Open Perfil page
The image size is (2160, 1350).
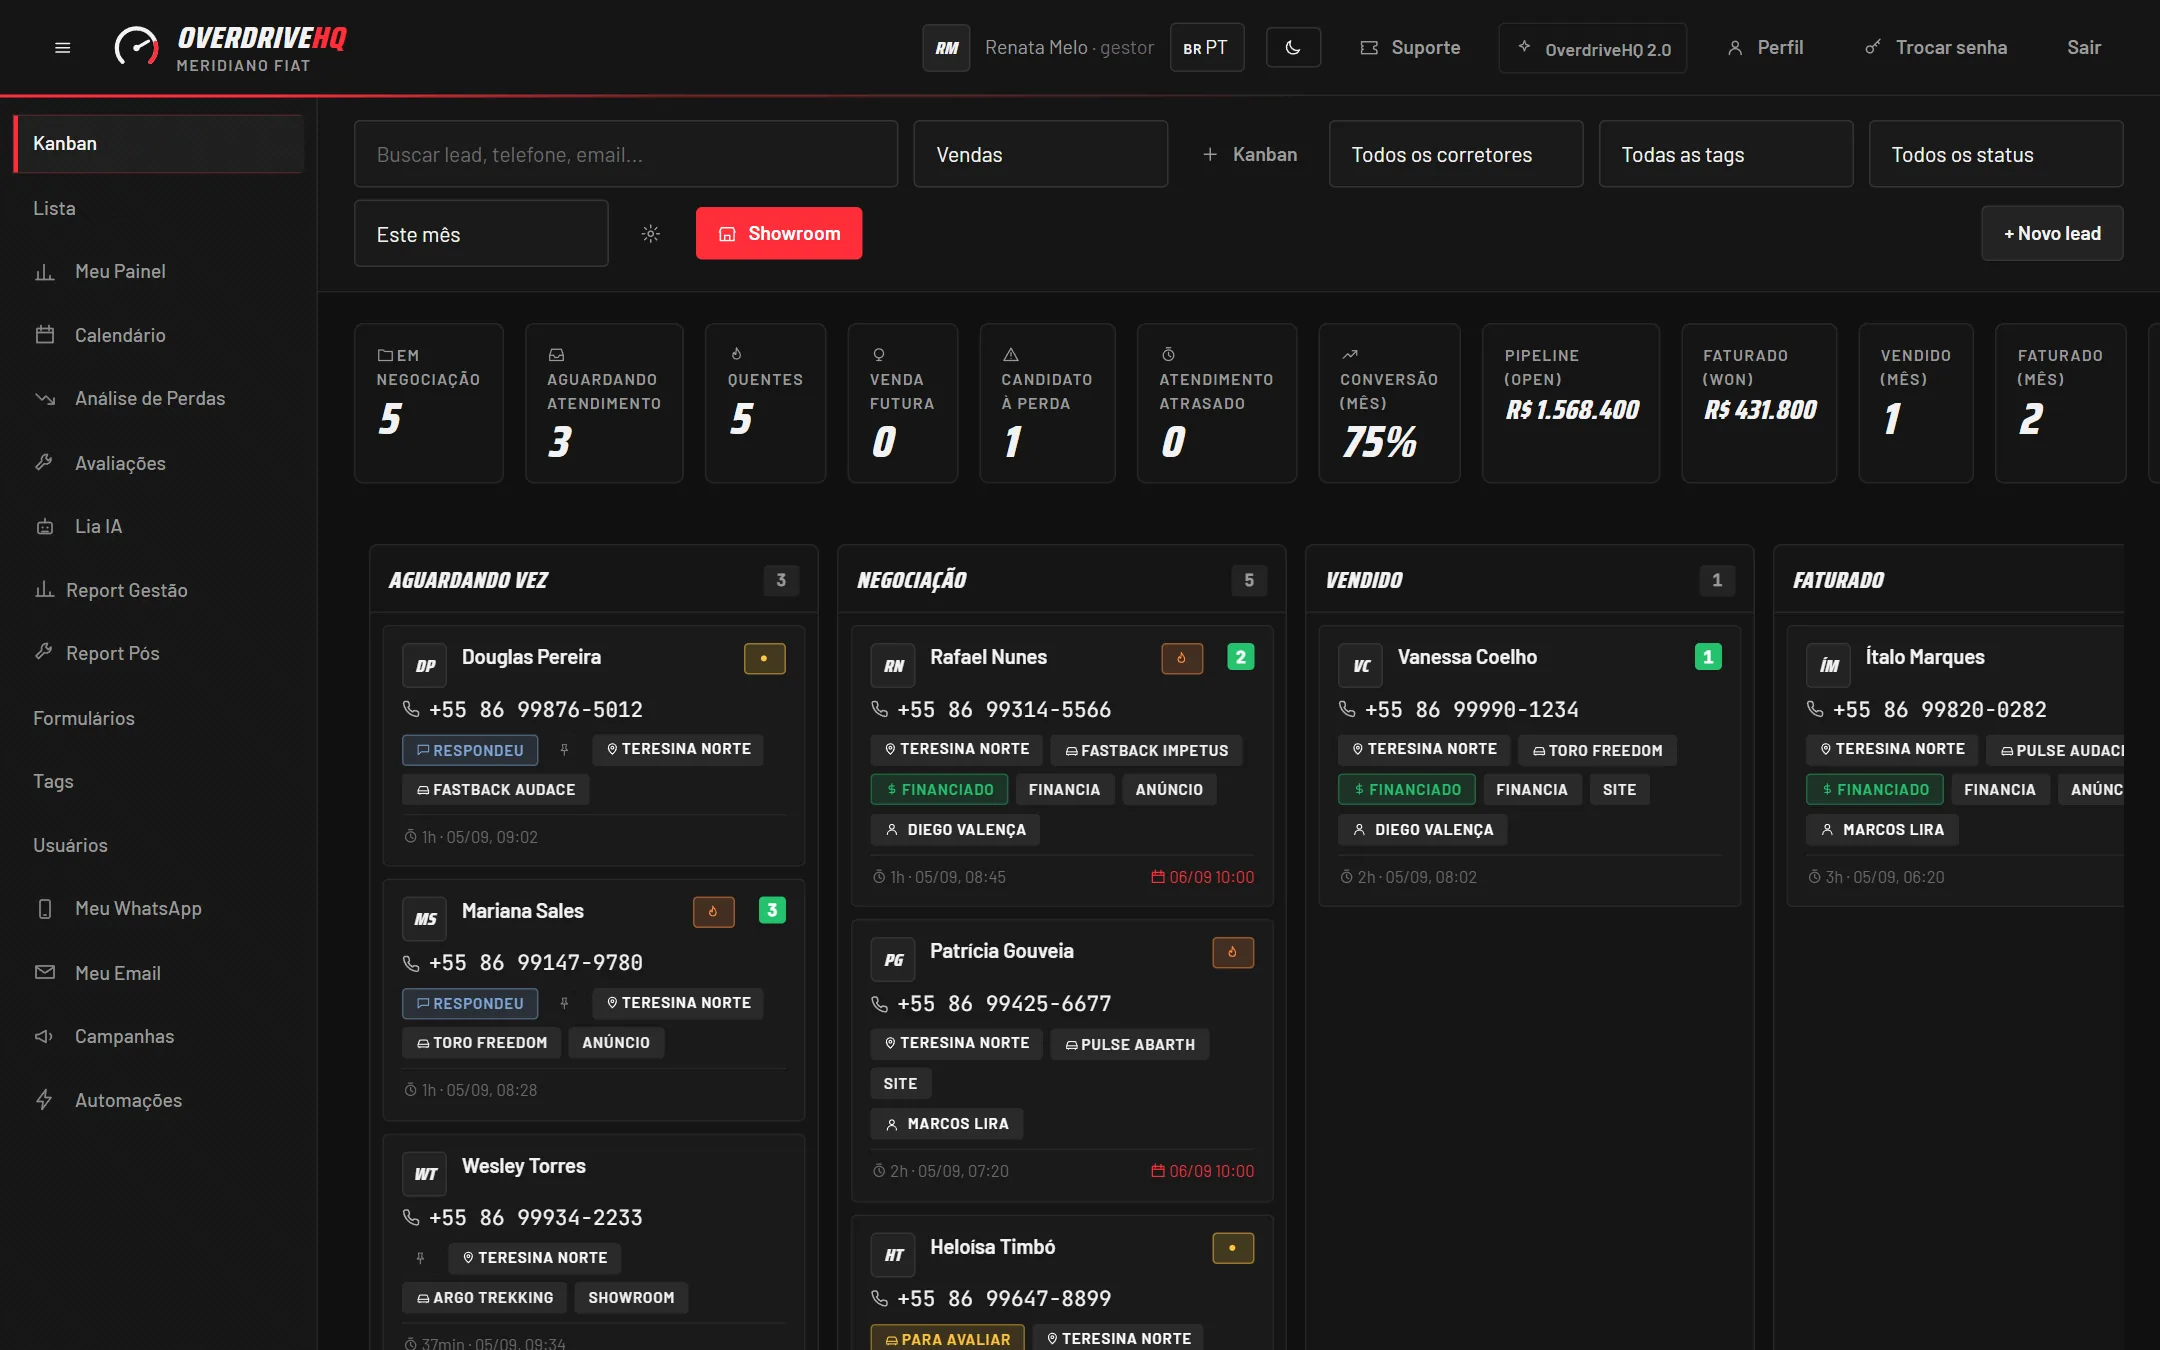pyautogui.click(x=1766, y=47)
